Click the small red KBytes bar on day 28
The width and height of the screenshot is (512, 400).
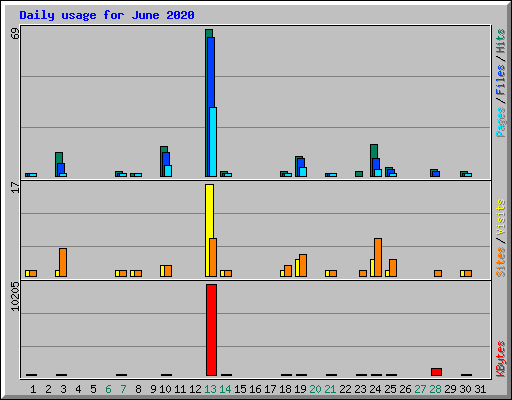point(436,372)
